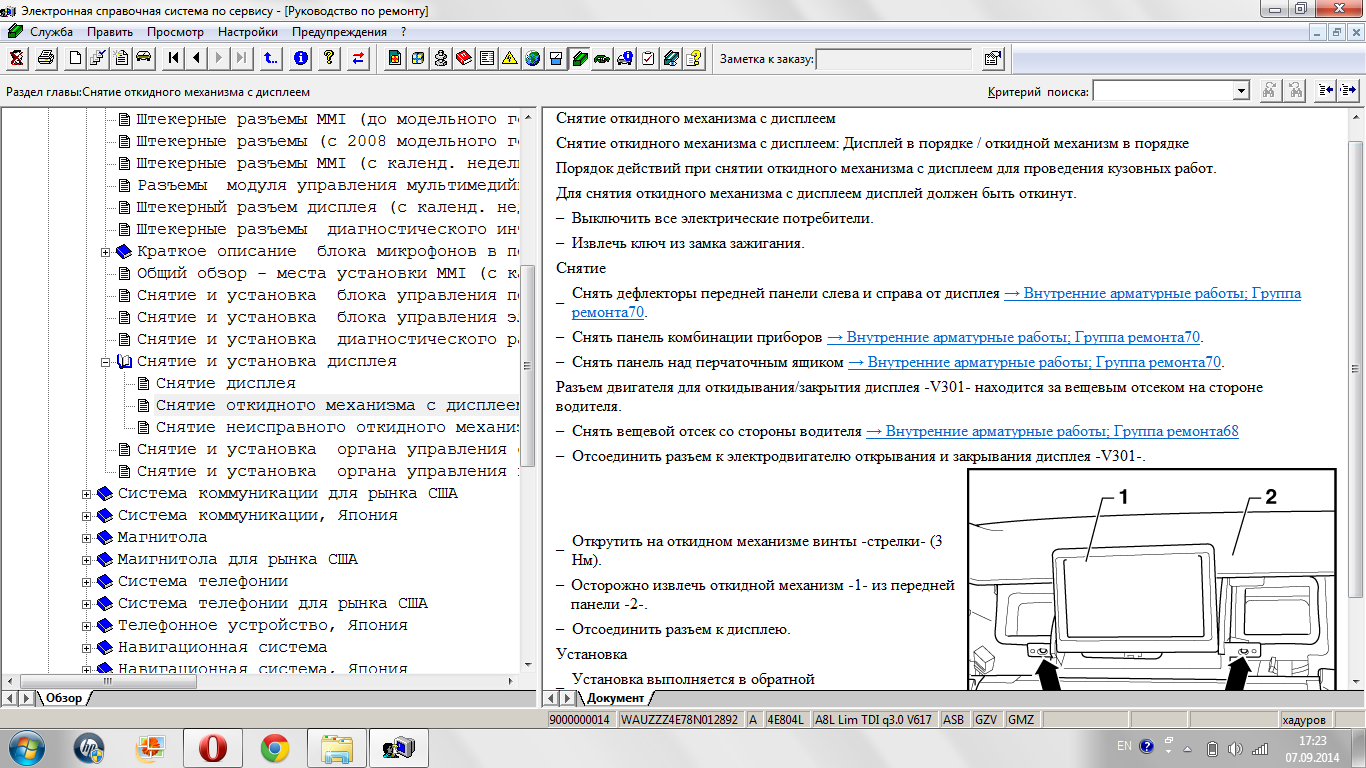Click the yellow question mark toolbar icon
The width and height of the screenshot is (1366, 768).
click(x=328, y=58)
